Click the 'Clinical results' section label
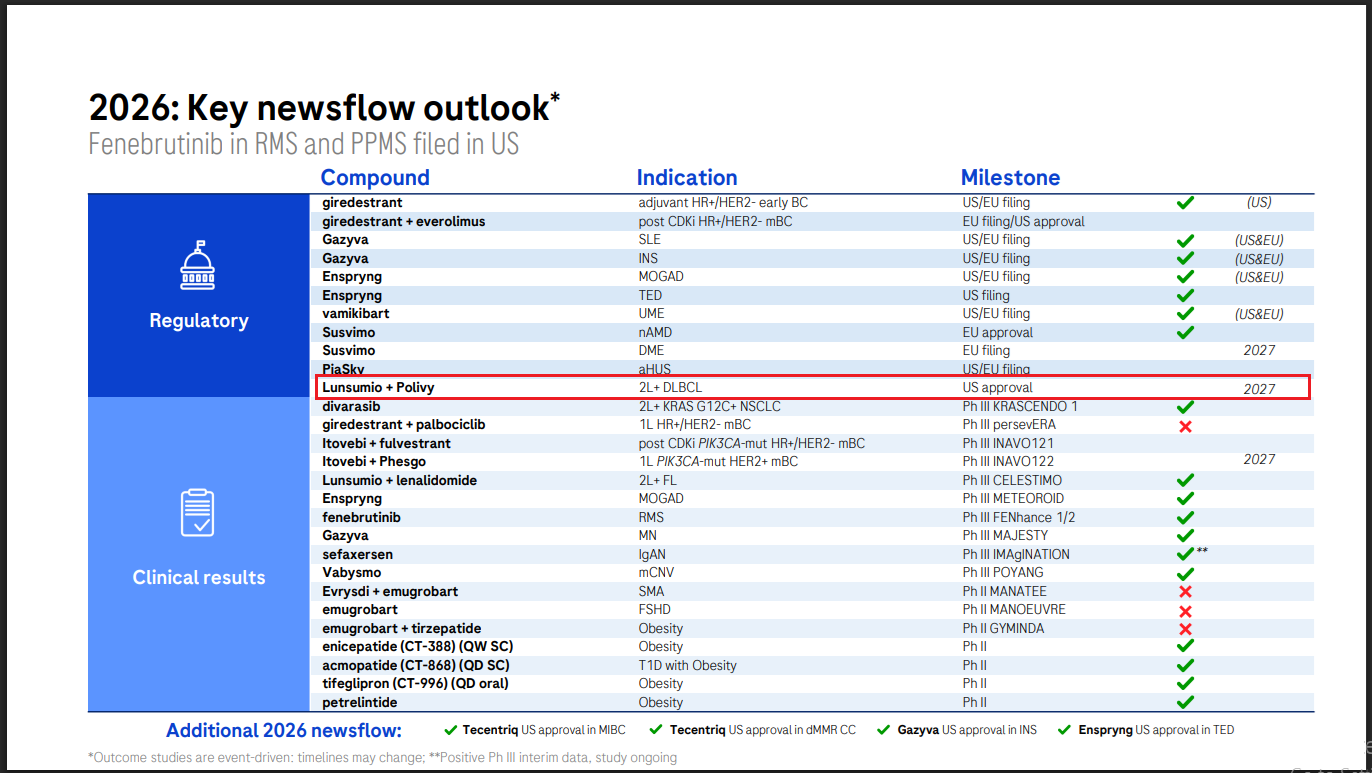Image resolution: width=1372 pixels, height=773 pixels. pos(199,577)
